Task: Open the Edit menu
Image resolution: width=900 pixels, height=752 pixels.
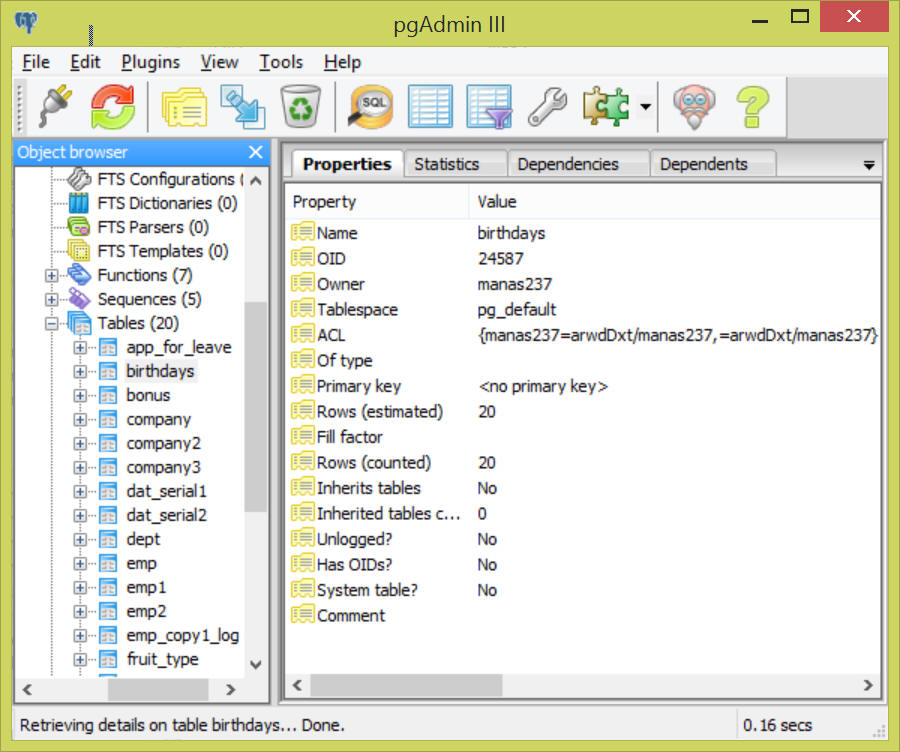Action: (x=85, y=62)
